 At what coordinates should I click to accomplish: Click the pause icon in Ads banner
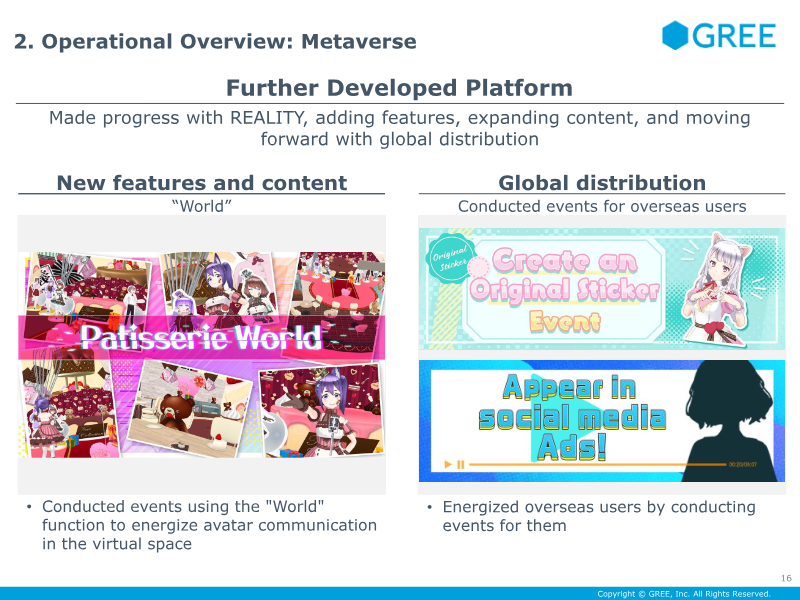point(461,464)
